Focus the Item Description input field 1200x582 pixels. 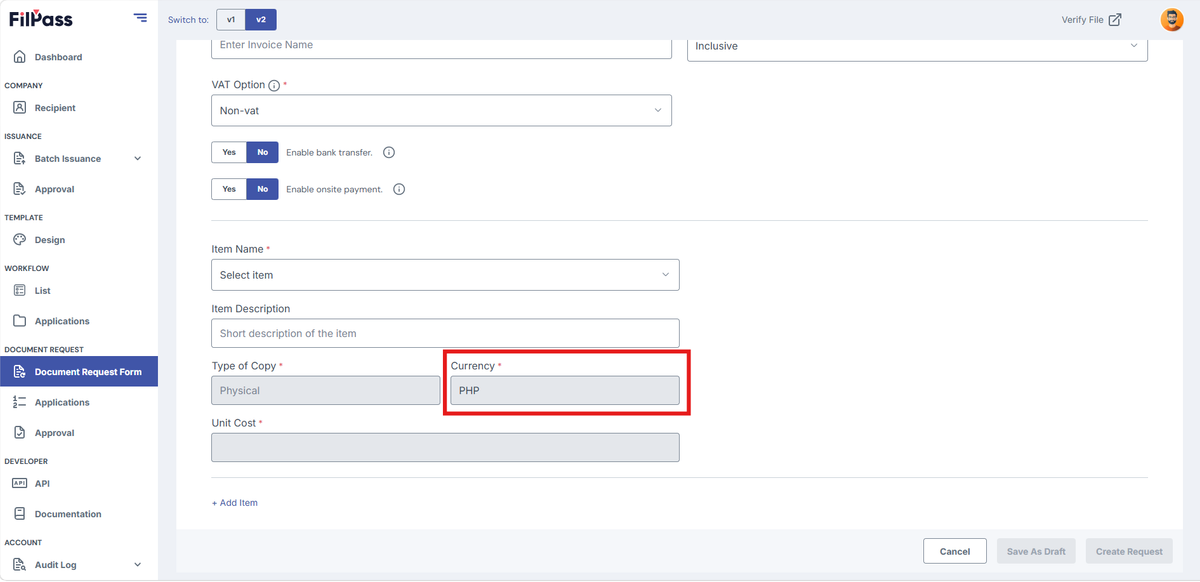point(445,333)
